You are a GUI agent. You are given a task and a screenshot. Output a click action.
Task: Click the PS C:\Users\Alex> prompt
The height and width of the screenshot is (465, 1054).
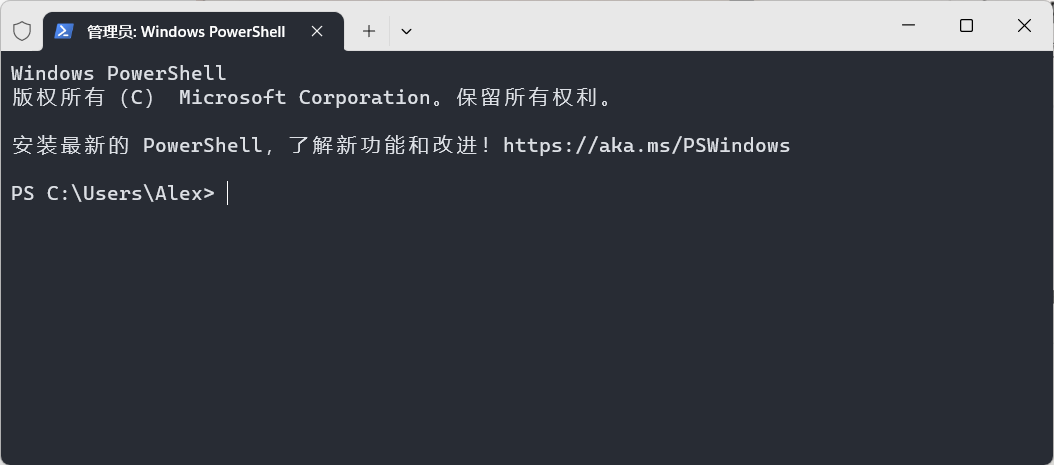tap(113, 194)
